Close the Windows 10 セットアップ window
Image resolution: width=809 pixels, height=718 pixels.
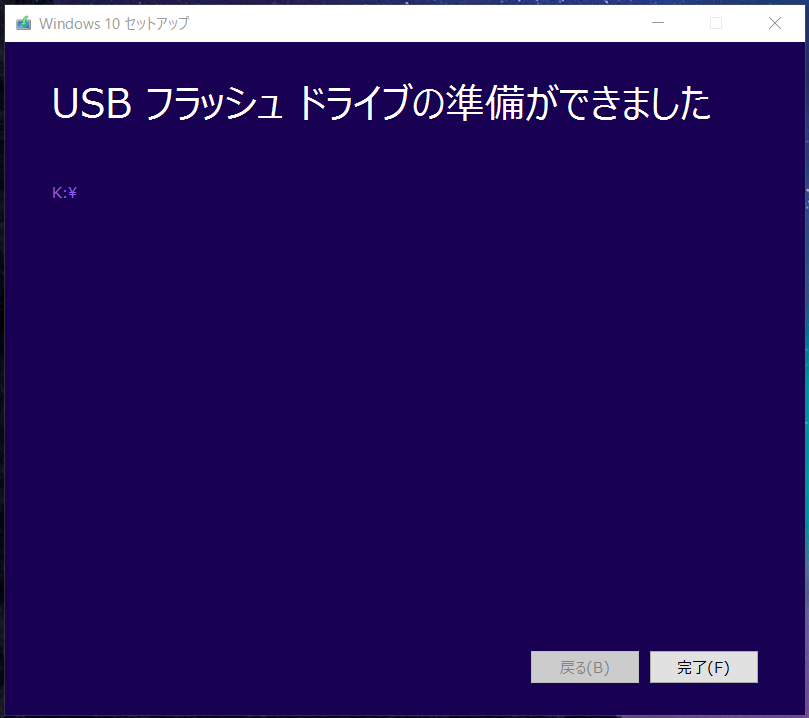point(774,23)
